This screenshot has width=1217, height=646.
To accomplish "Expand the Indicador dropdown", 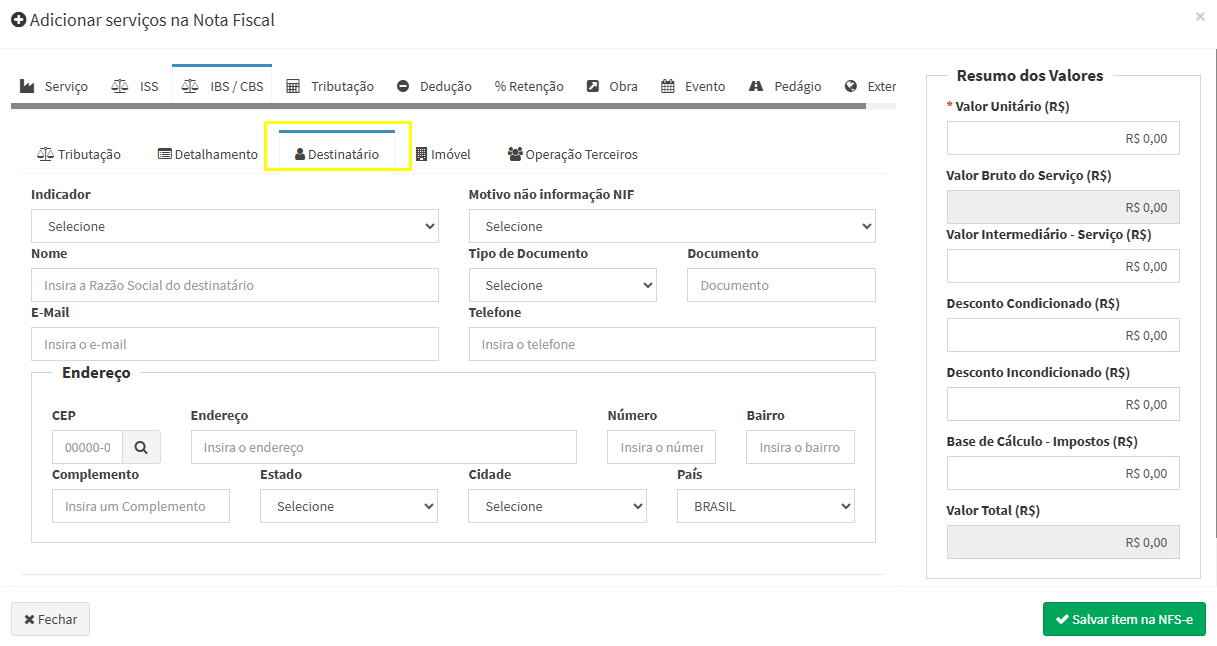I will click(235, 226).
